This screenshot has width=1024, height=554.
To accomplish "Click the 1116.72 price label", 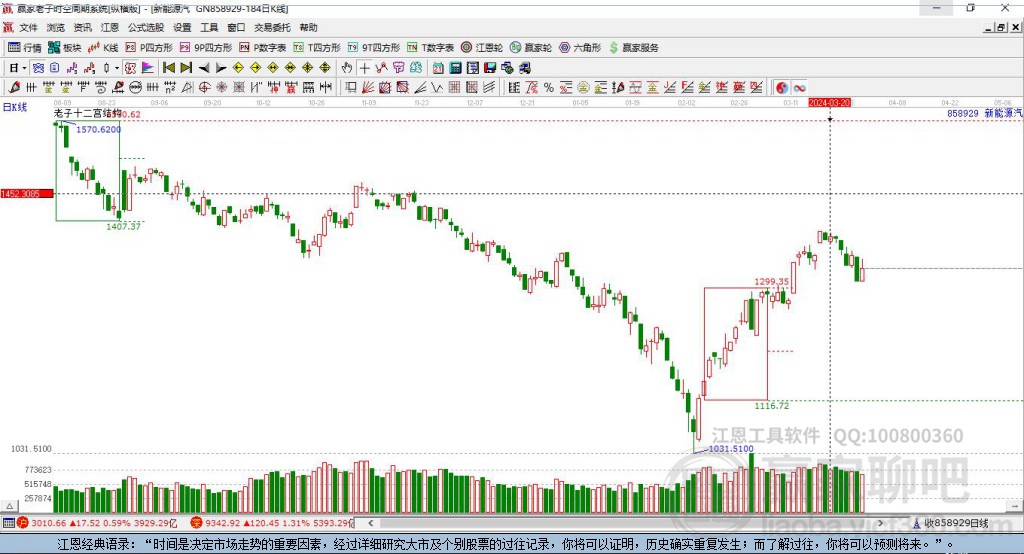I will pos(771,406).
